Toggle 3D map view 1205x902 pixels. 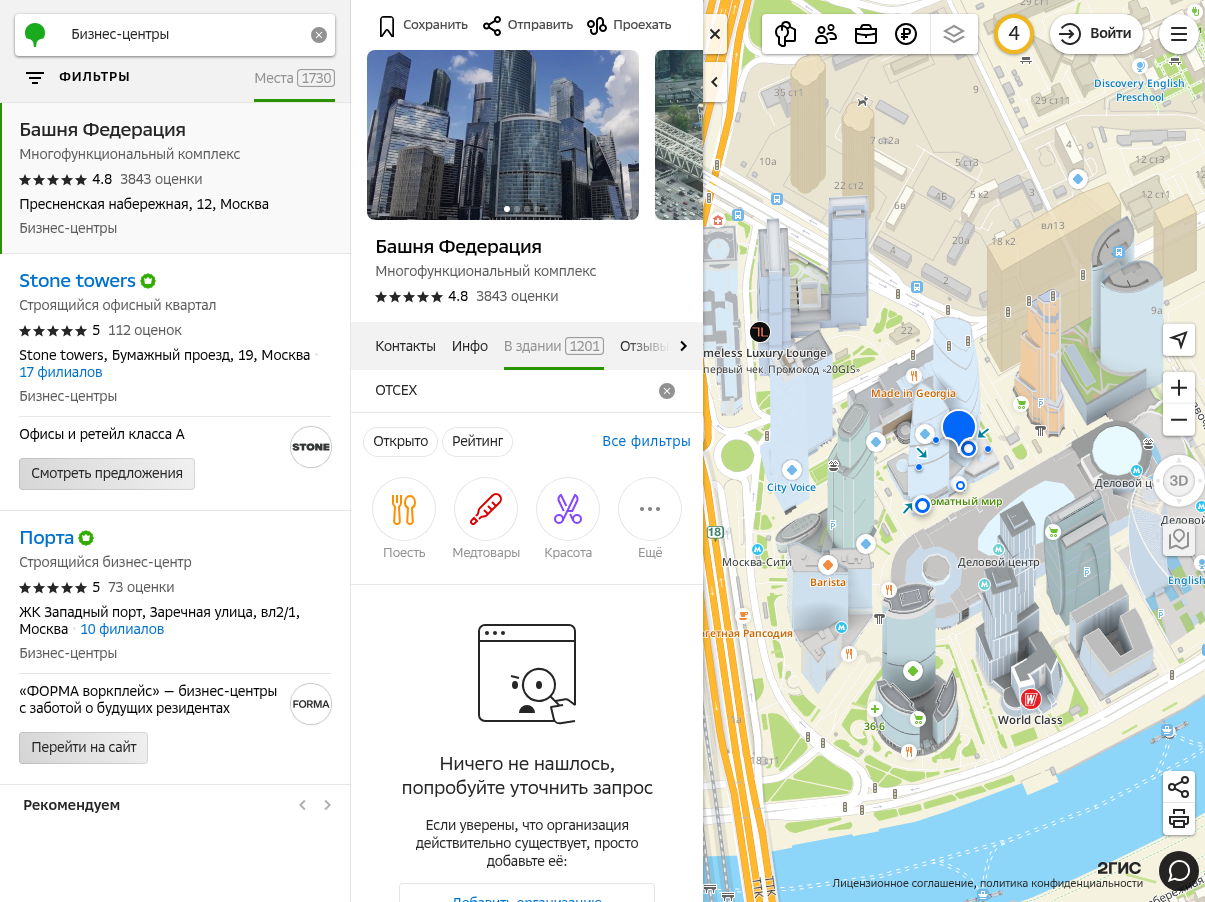pyautogui.click(x=1179, y=480)
